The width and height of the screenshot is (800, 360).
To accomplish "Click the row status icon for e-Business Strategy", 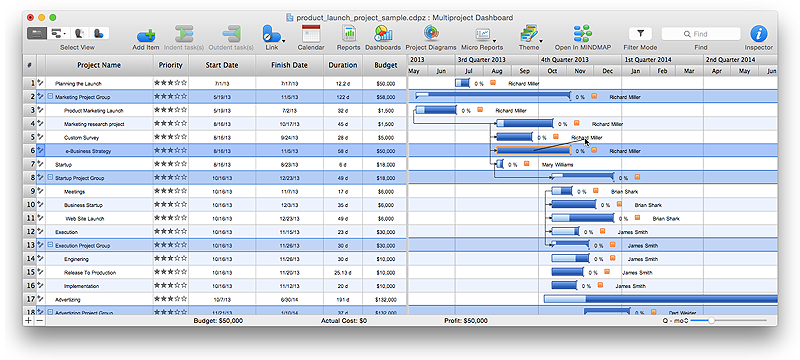I will 41,151.
